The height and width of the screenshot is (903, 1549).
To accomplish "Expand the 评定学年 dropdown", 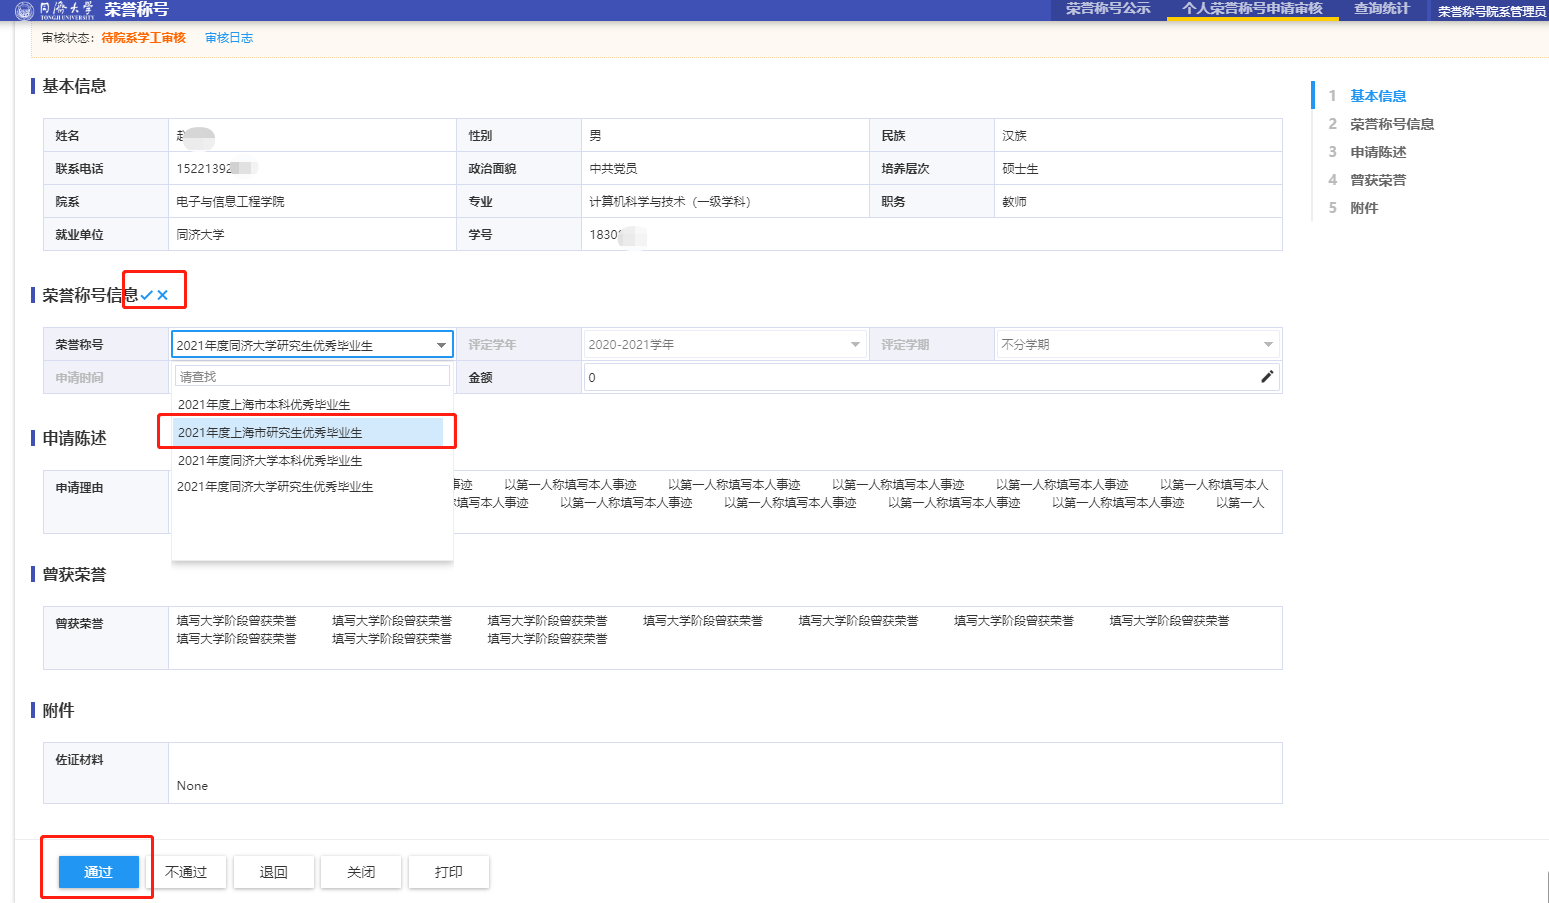I will tap(855, 345).
